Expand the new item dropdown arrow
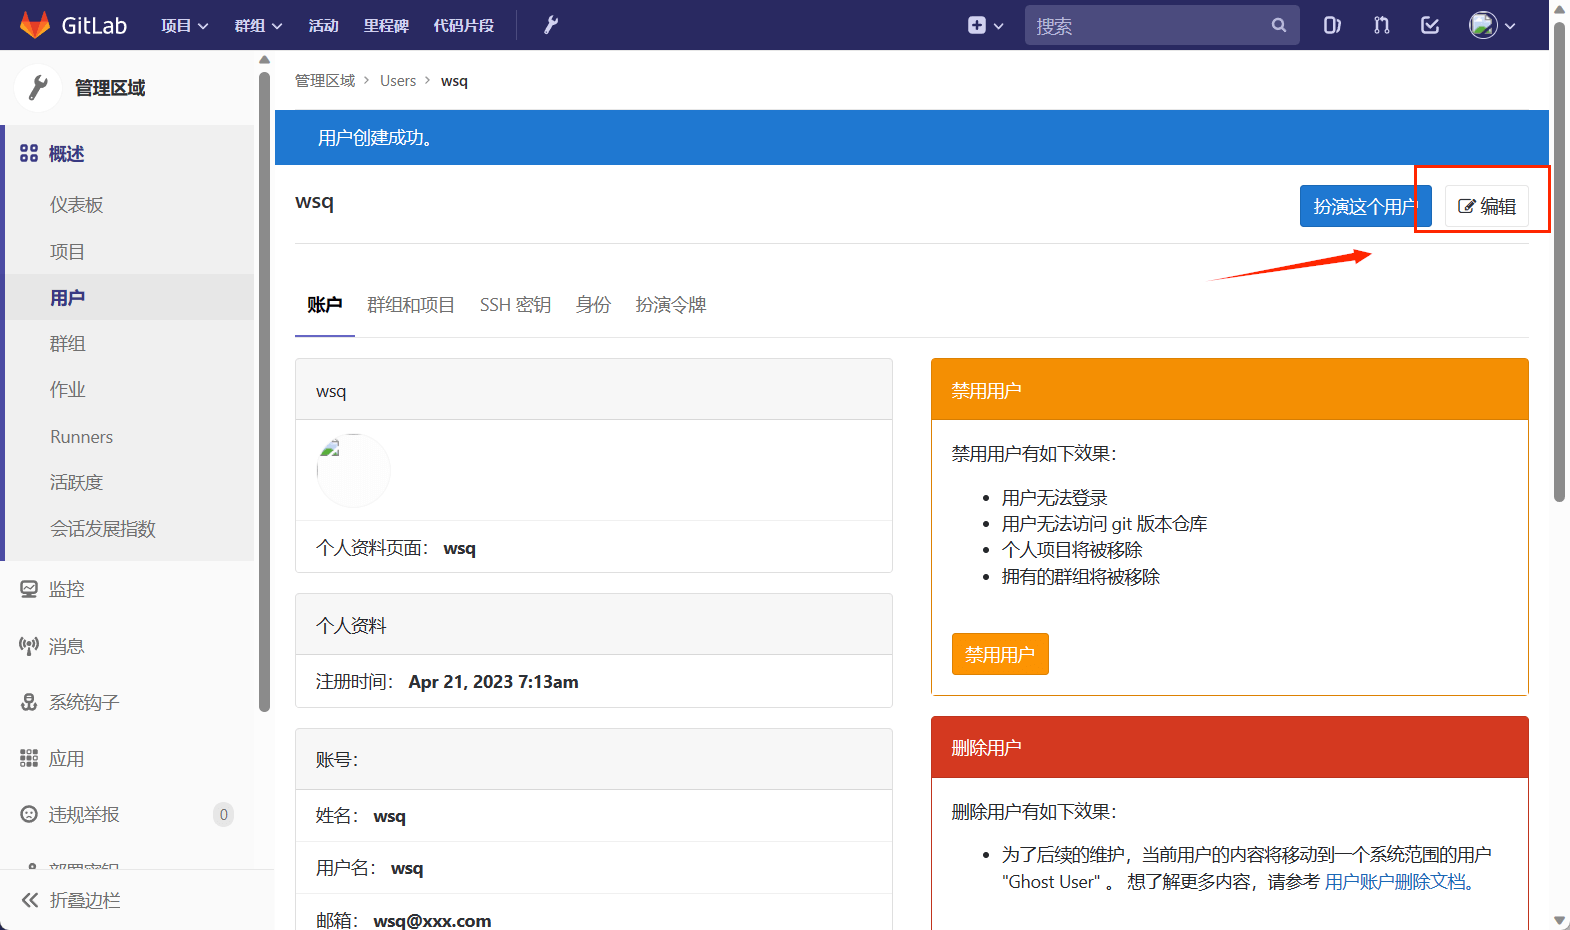 [999, 26]
